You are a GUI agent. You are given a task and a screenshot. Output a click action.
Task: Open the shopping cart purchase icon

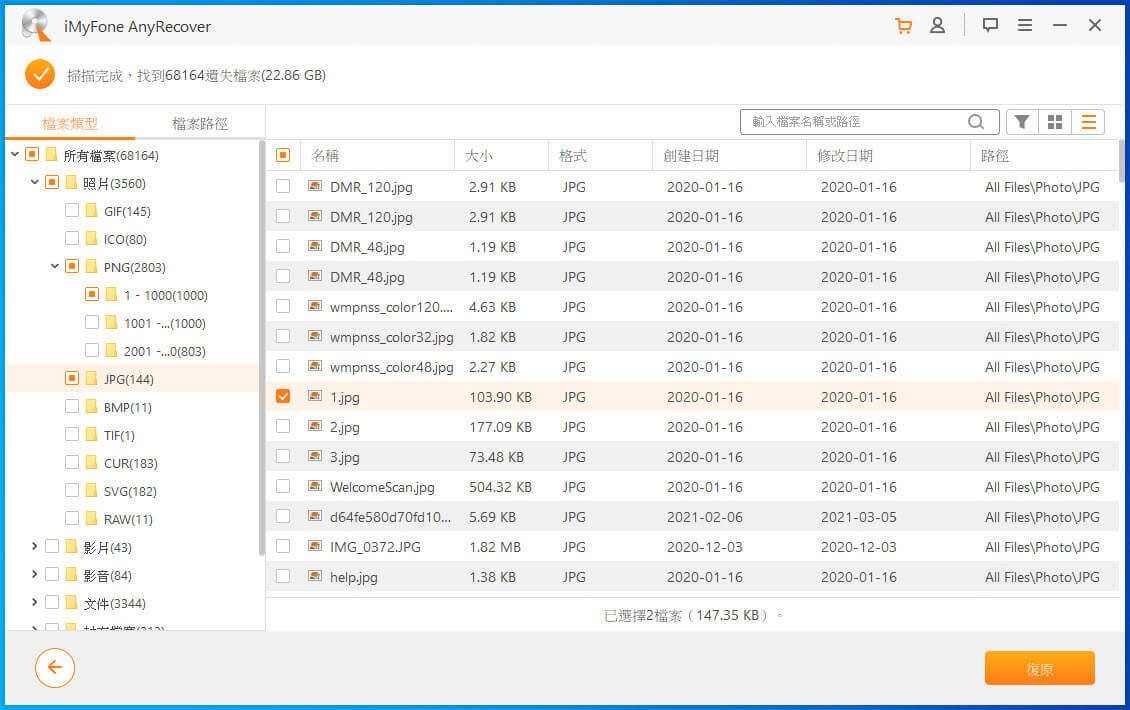coord(903,26)
